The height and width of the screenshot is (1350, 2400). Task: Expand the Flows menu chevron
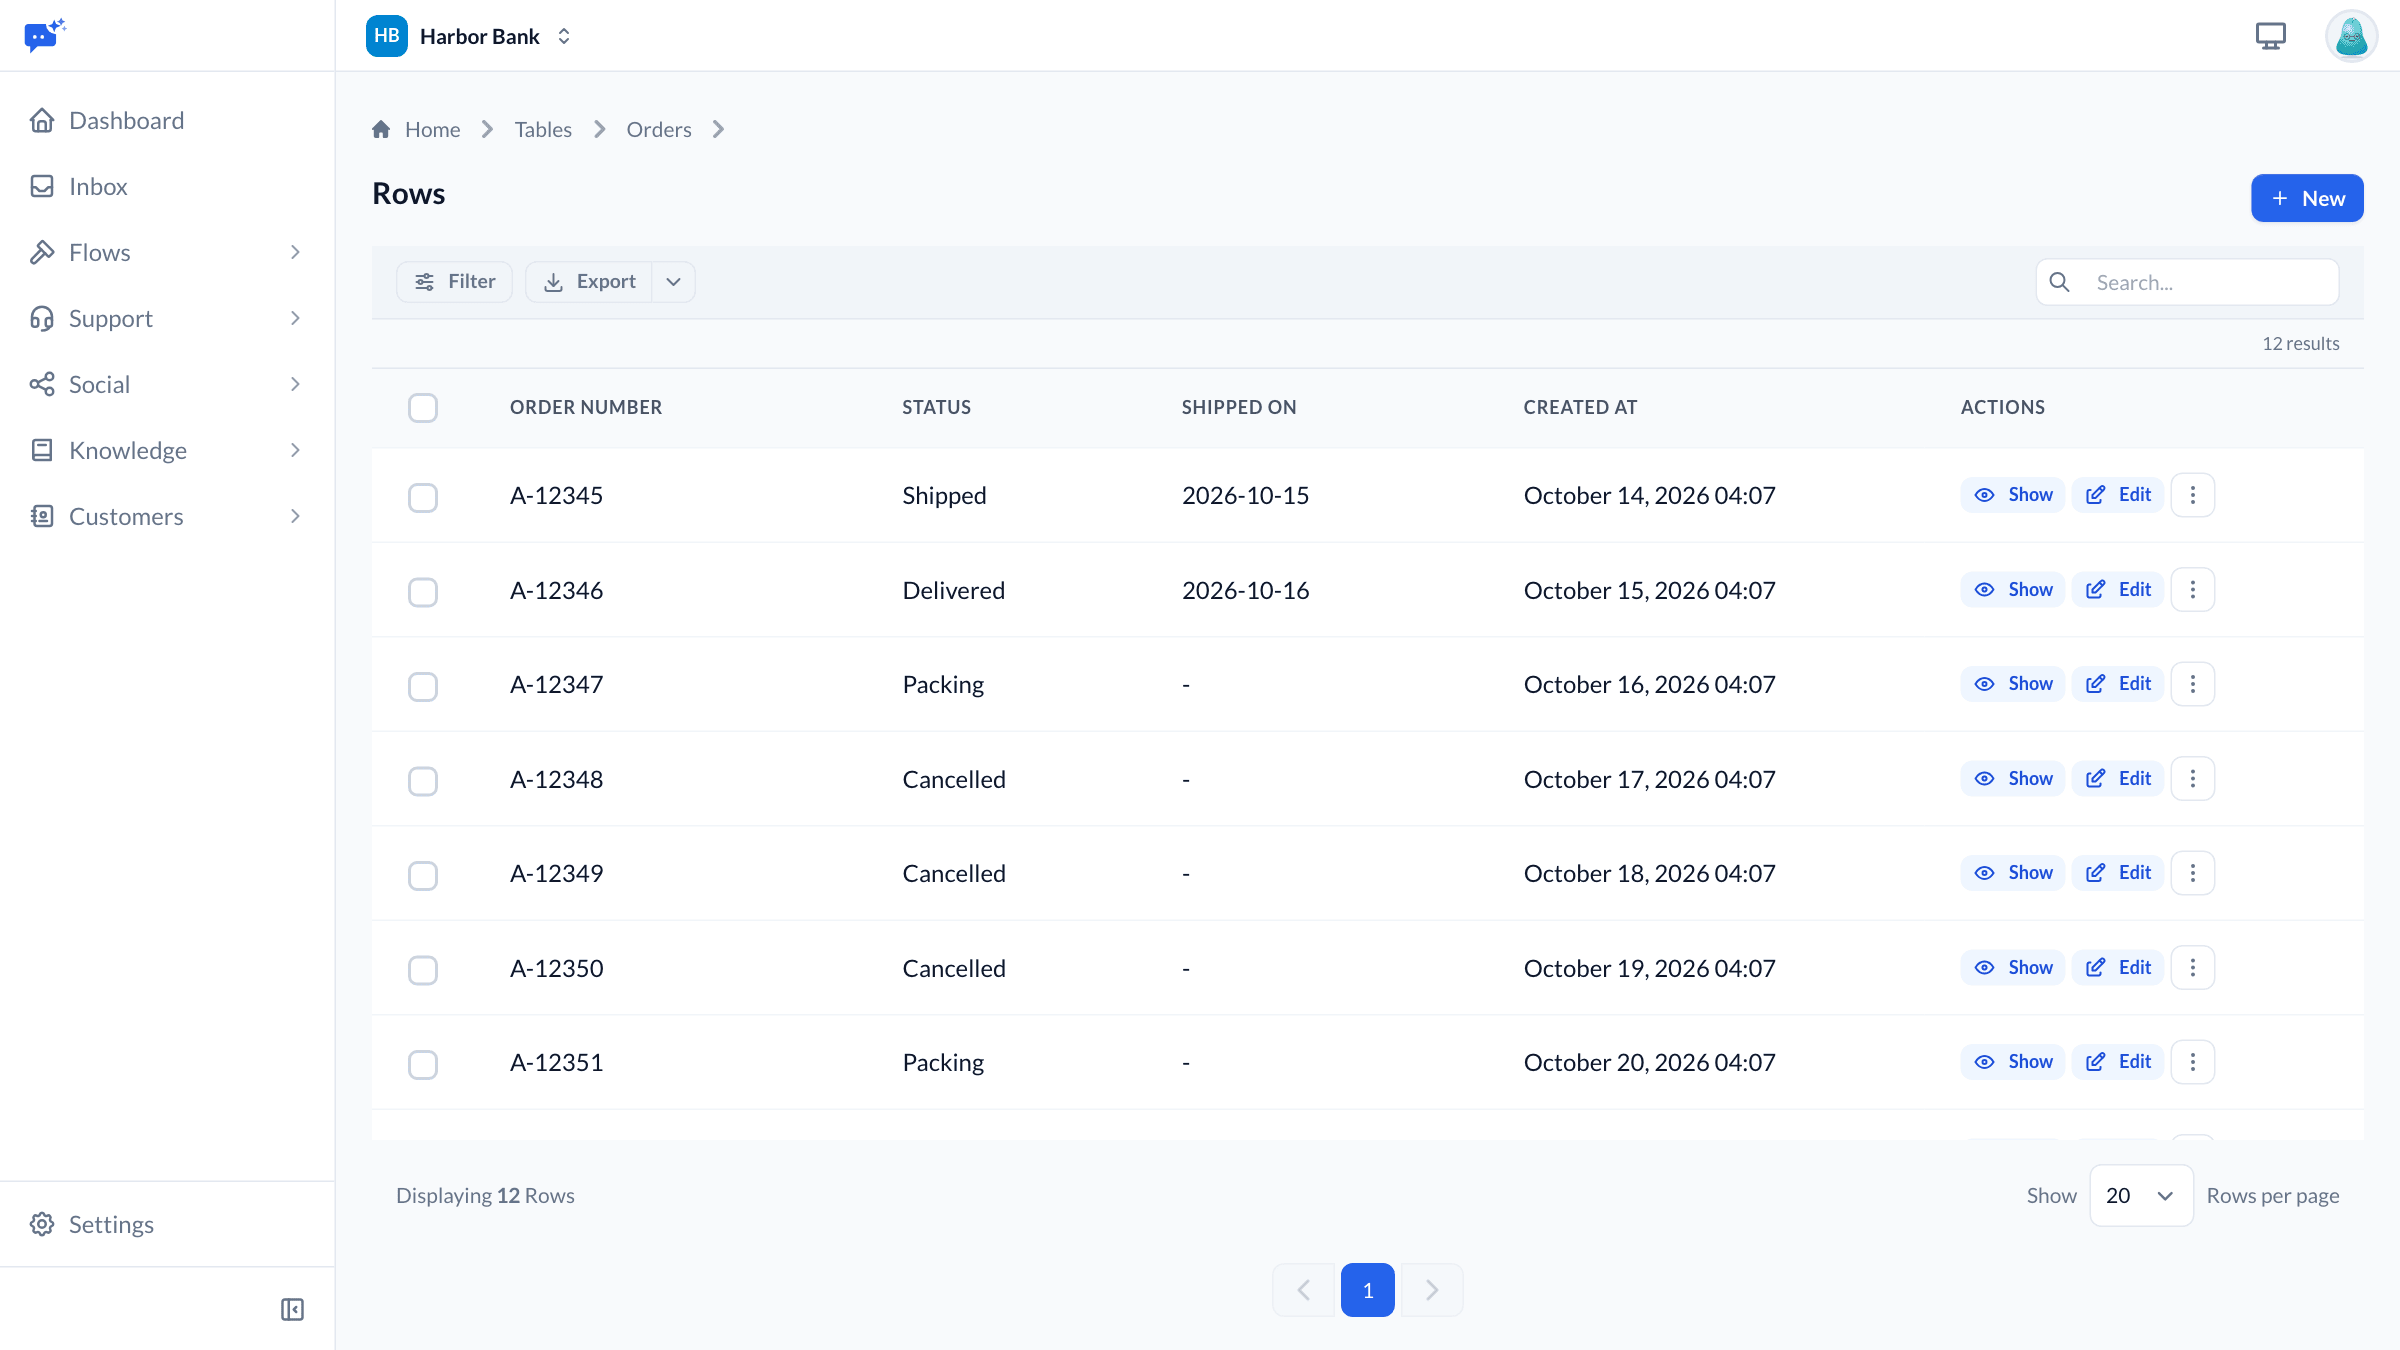(x=295, y=253)
